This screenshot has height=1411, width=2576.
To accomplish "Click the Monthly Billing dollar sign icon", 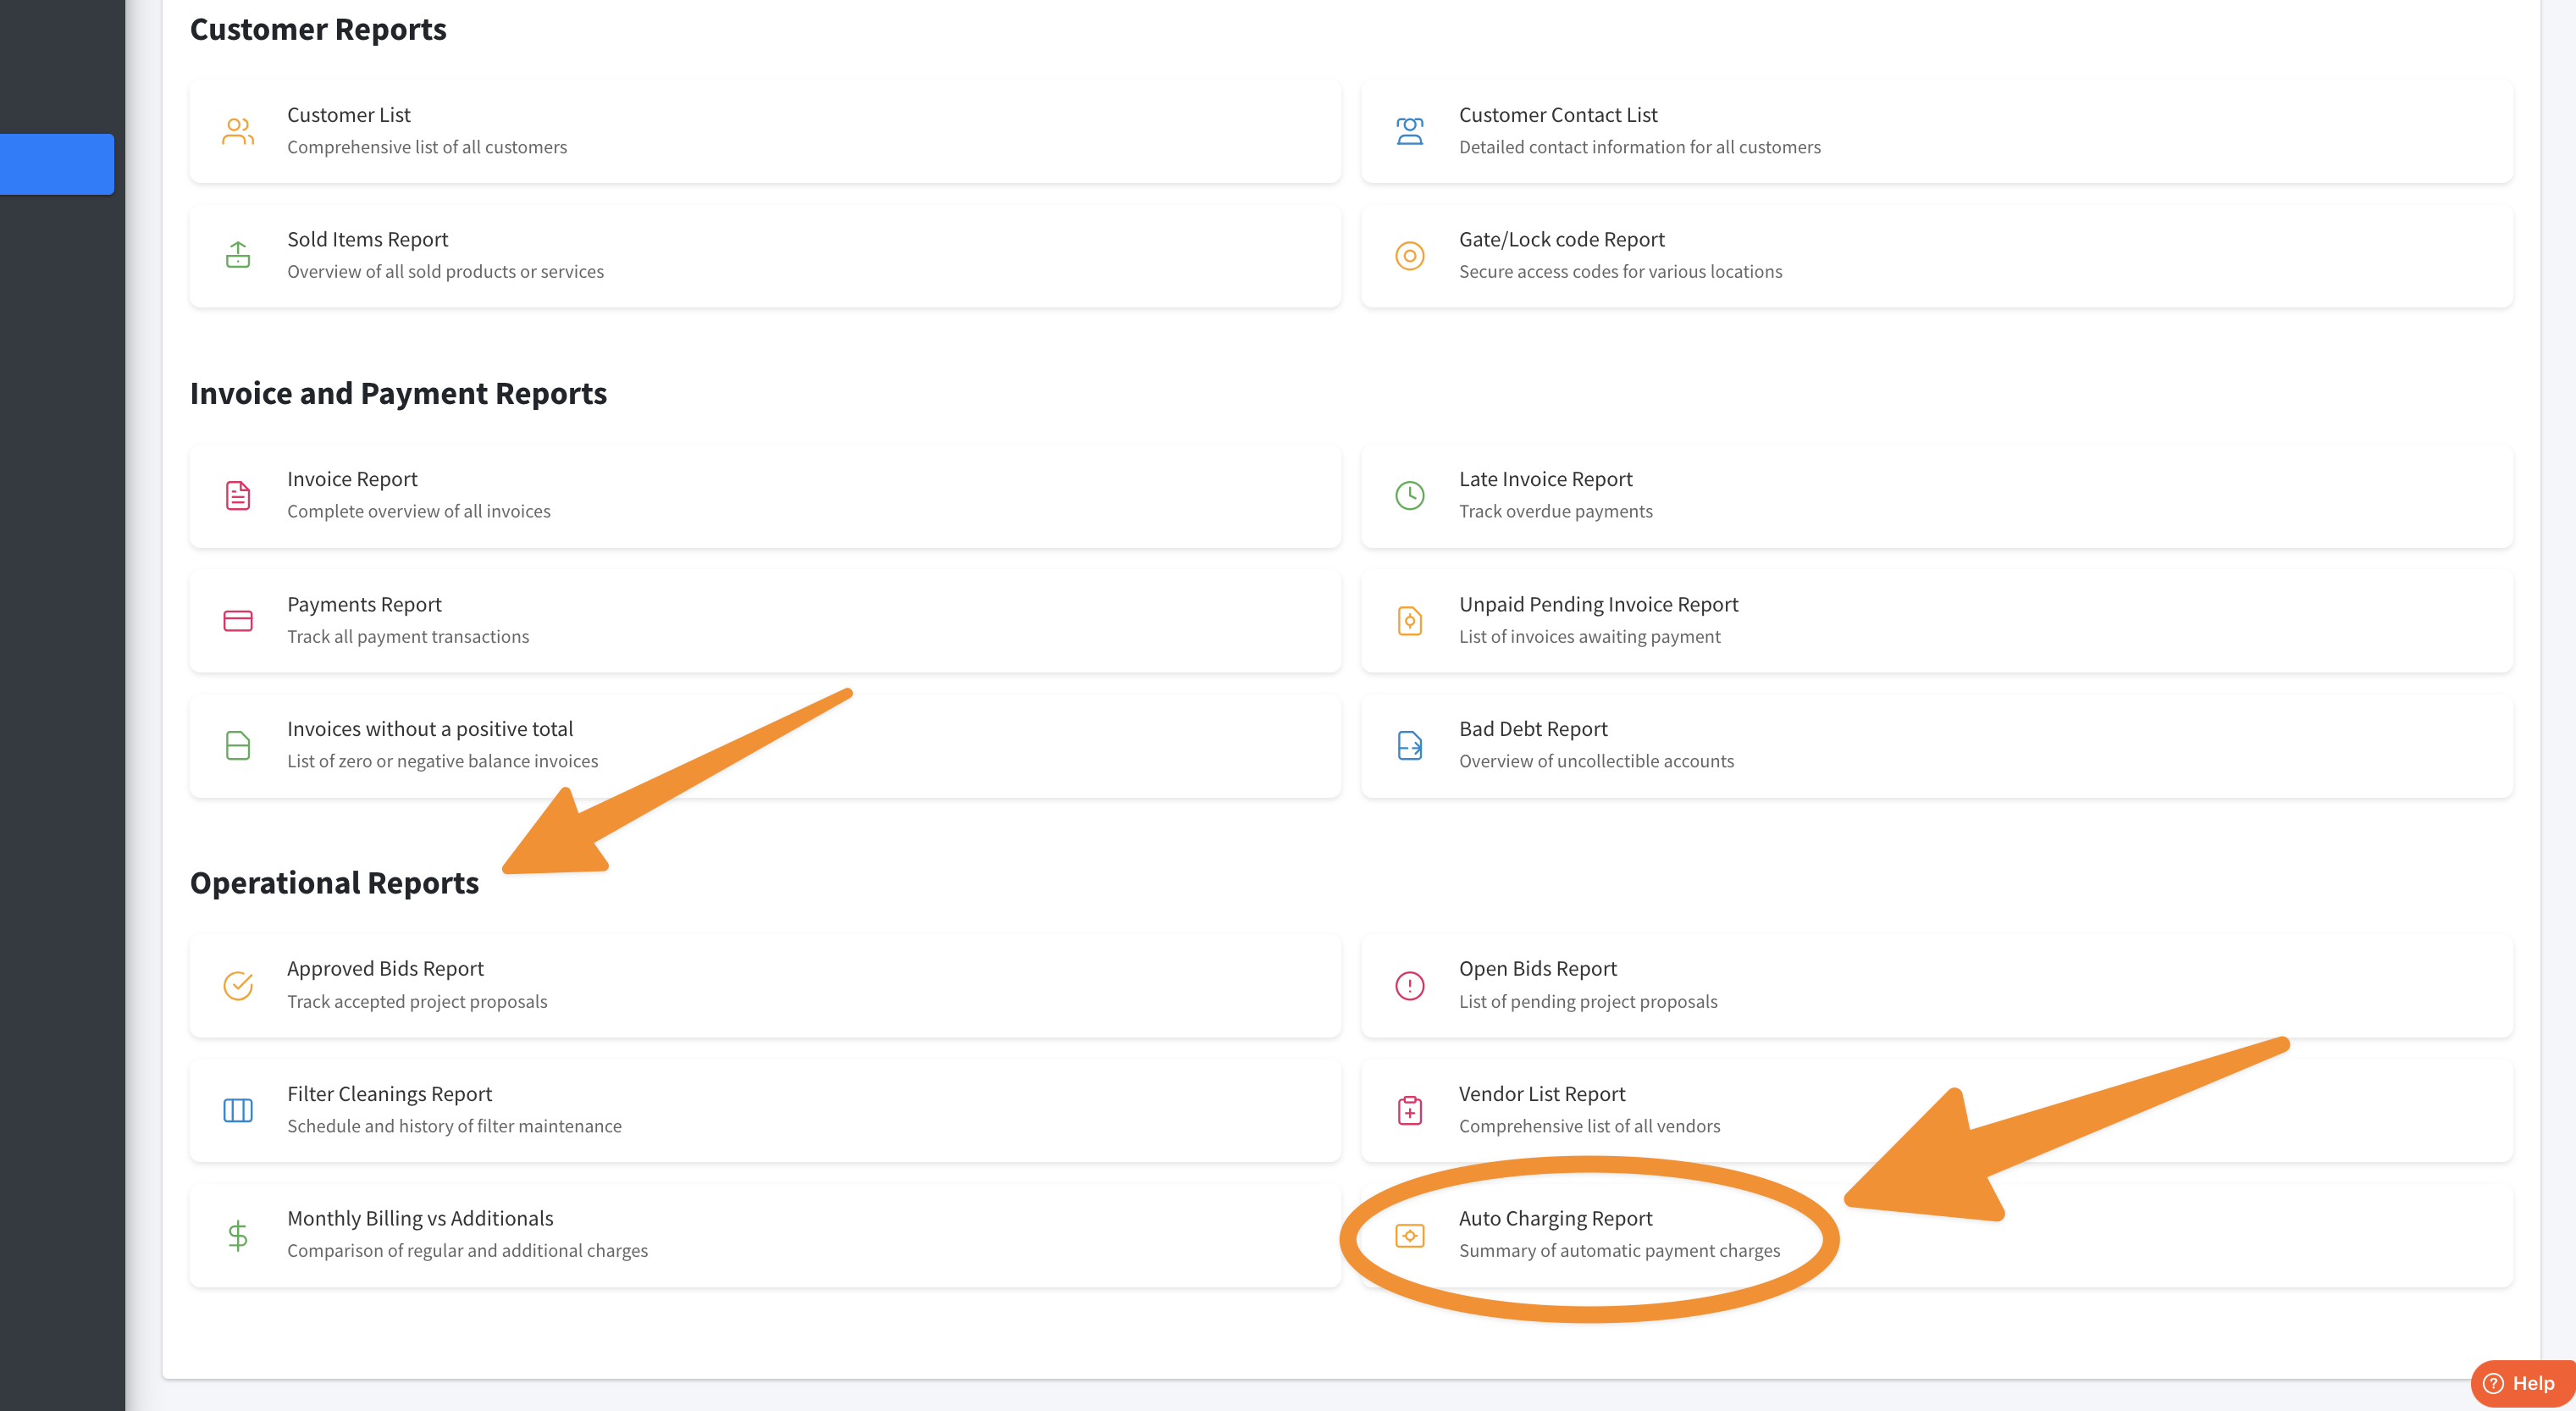I will click(x=237, y=1235).
